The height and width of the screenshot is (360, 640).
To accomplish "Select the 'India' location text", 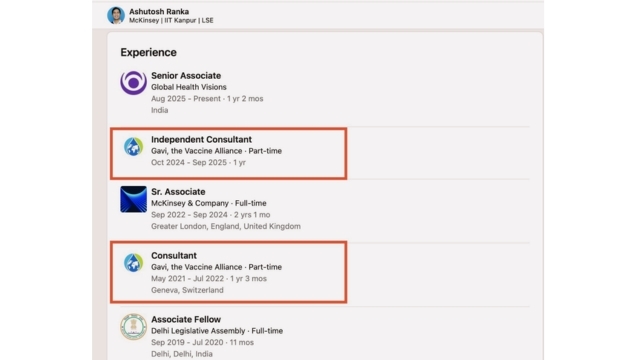I will pyautogui.click(x=160, y=110).
